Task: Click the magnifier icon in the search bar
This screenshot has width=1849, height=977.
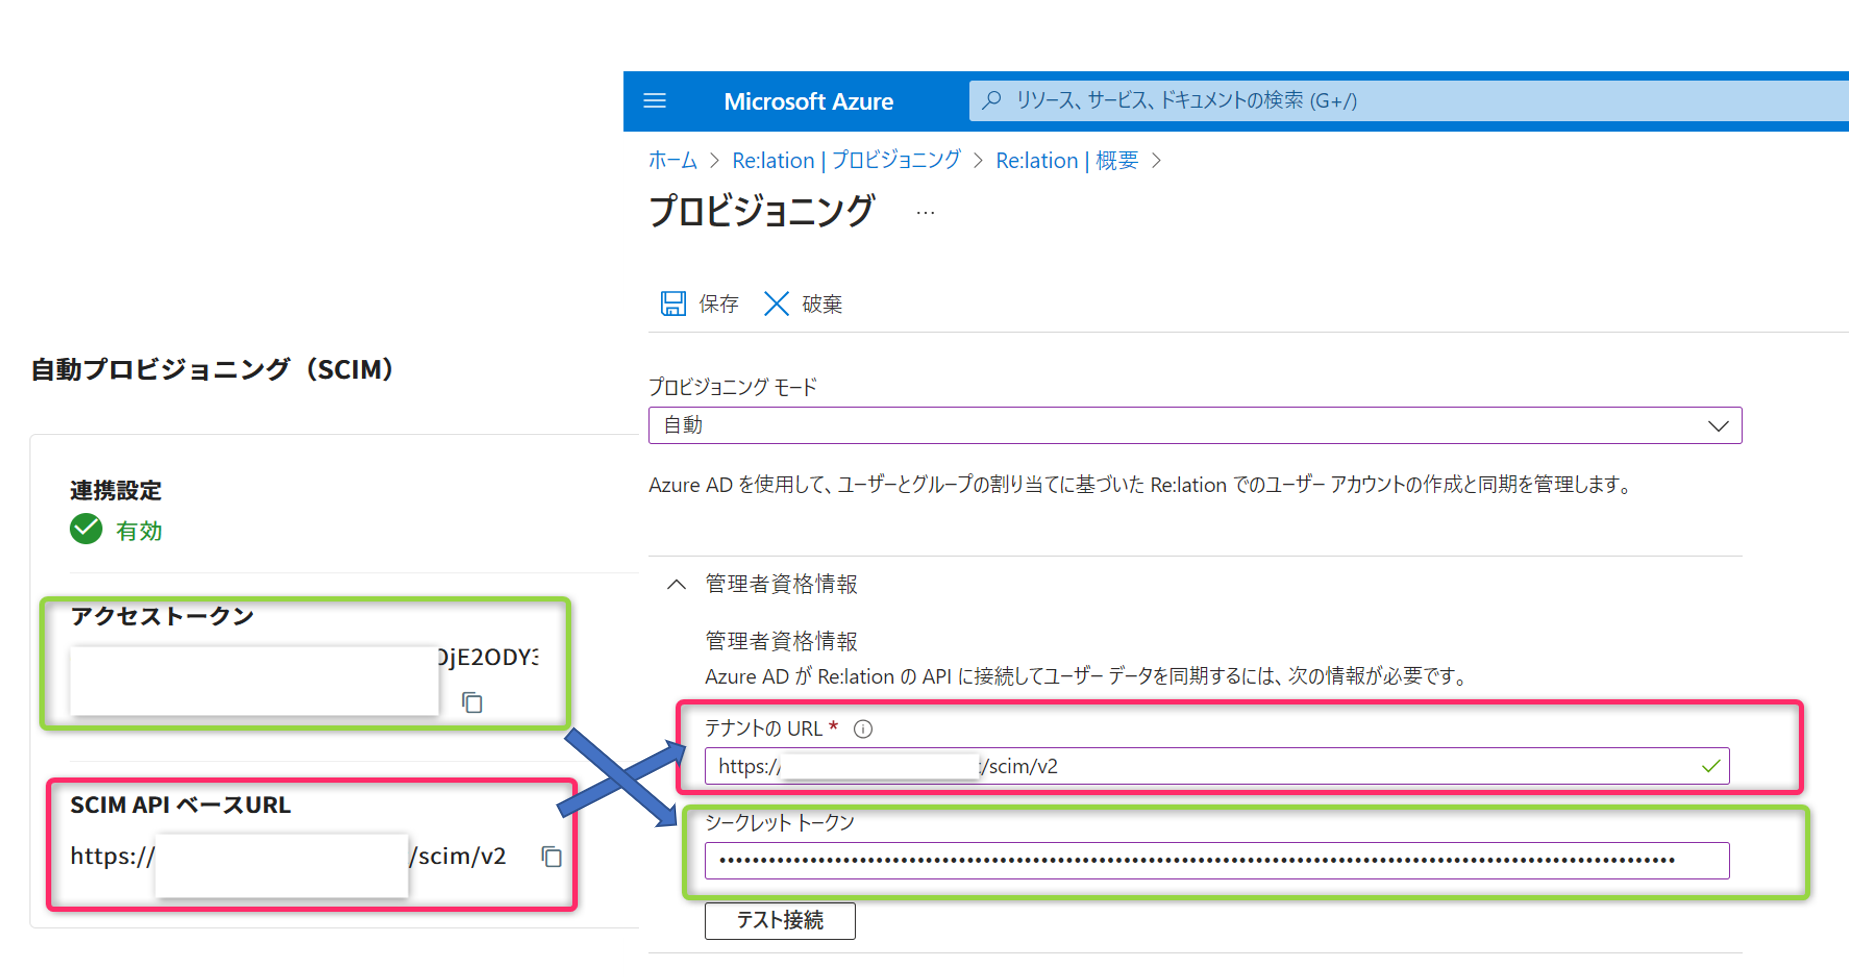Action: click(992, 101)
